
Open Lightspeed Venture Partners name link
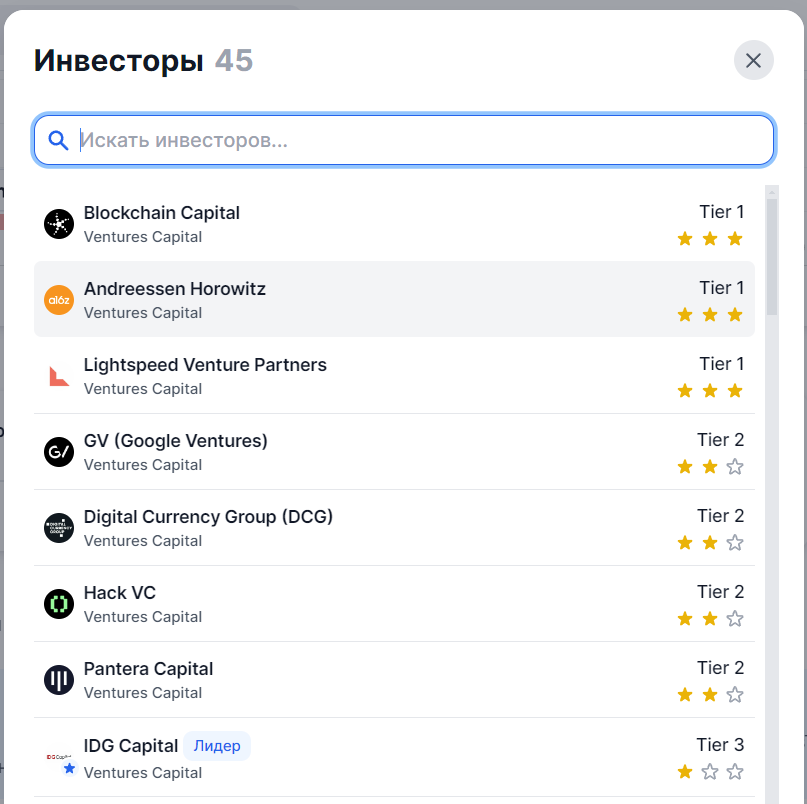tap(205, 365)
